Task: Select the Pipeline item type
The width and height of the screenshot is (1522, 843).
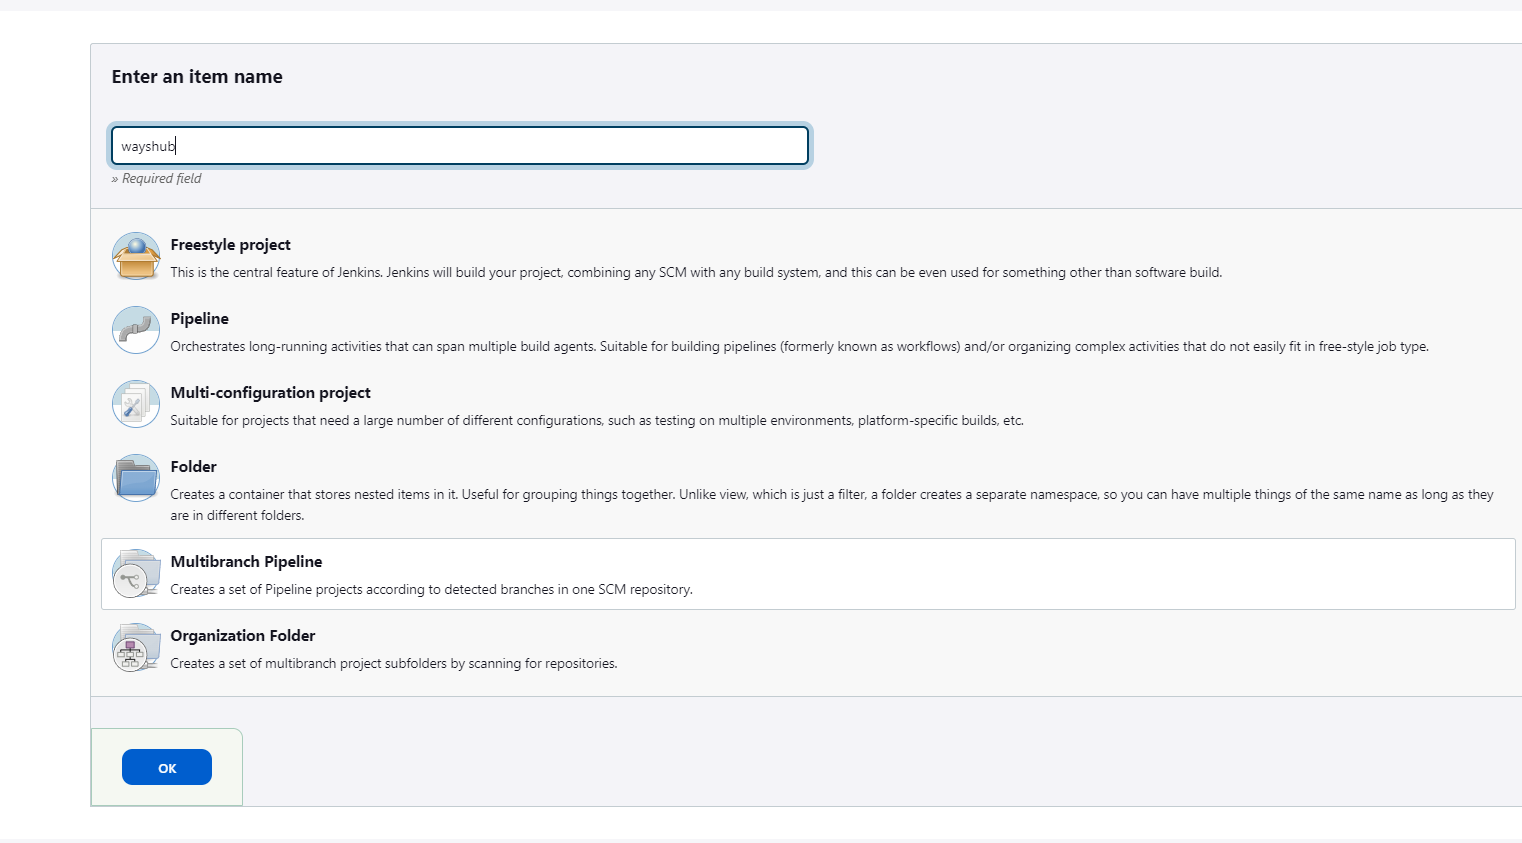Action: (x=199, y=318)
